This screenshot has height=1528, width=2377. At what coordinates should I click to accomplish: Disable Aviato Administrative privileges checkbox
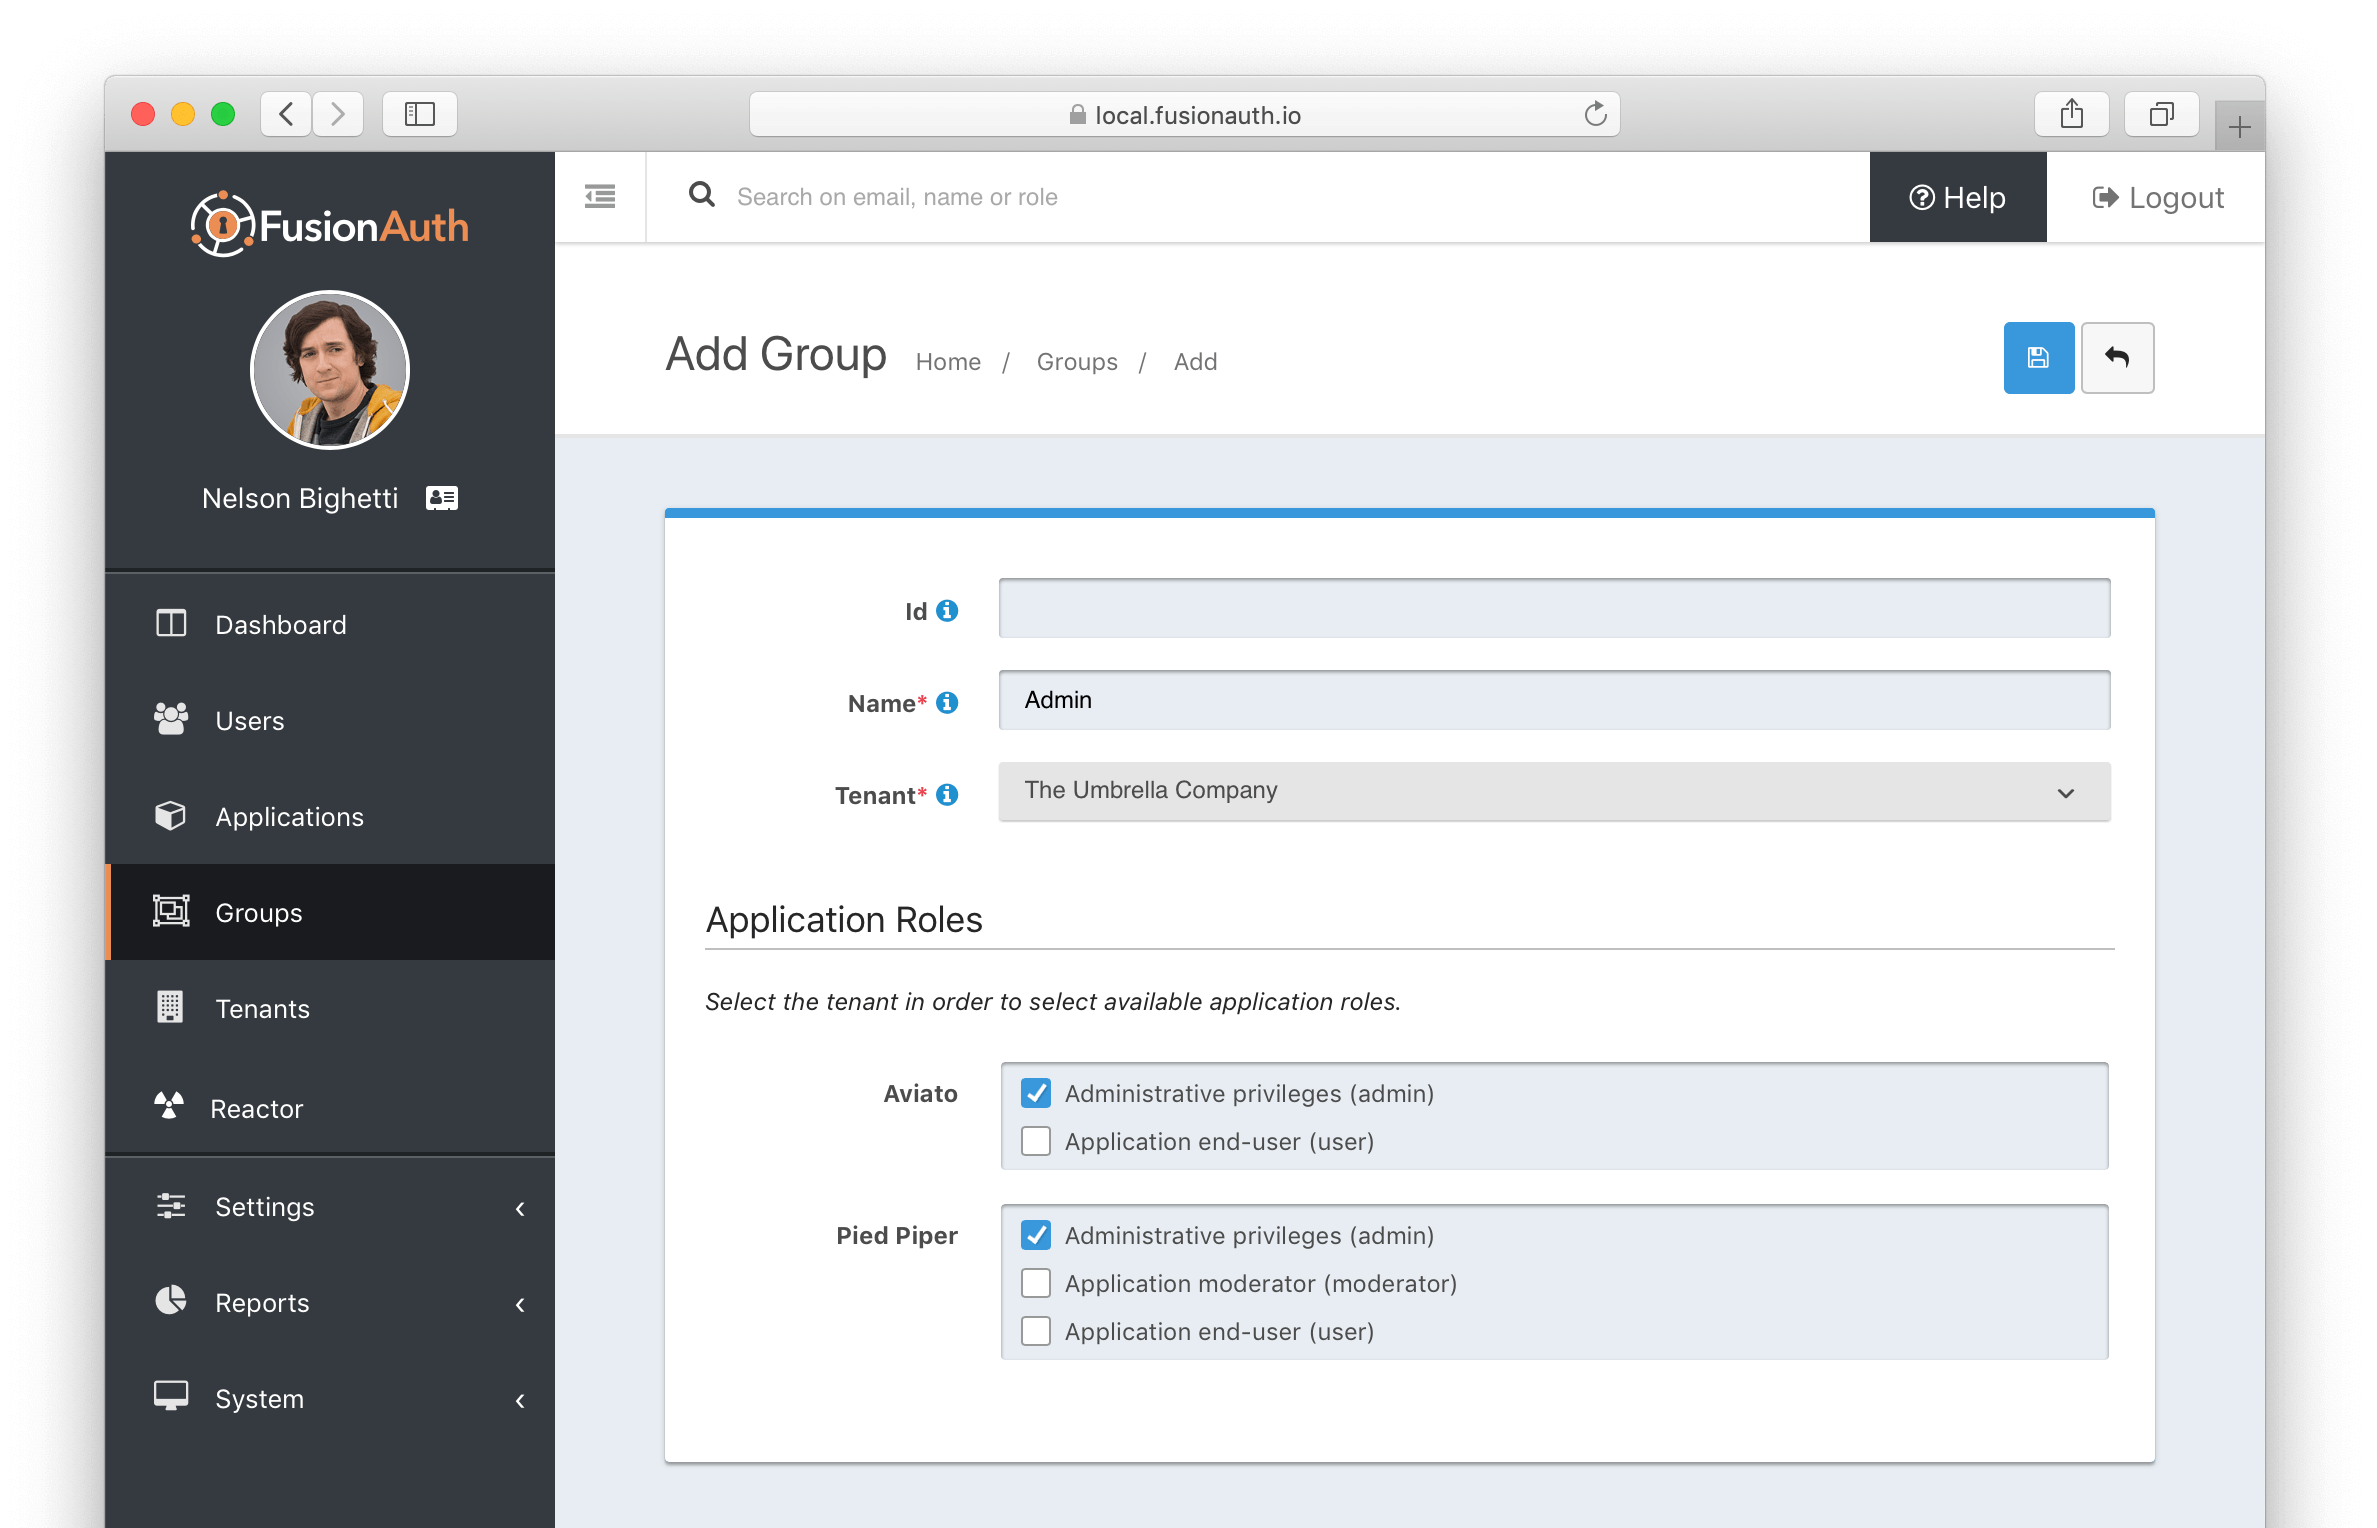pos(1033,1093)
